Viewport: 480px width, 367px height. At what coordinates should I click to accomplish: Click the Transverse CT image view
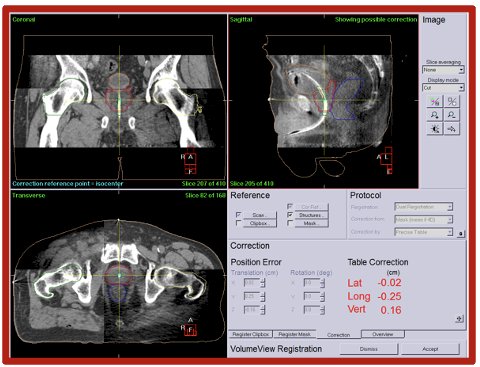pos(119,274)
